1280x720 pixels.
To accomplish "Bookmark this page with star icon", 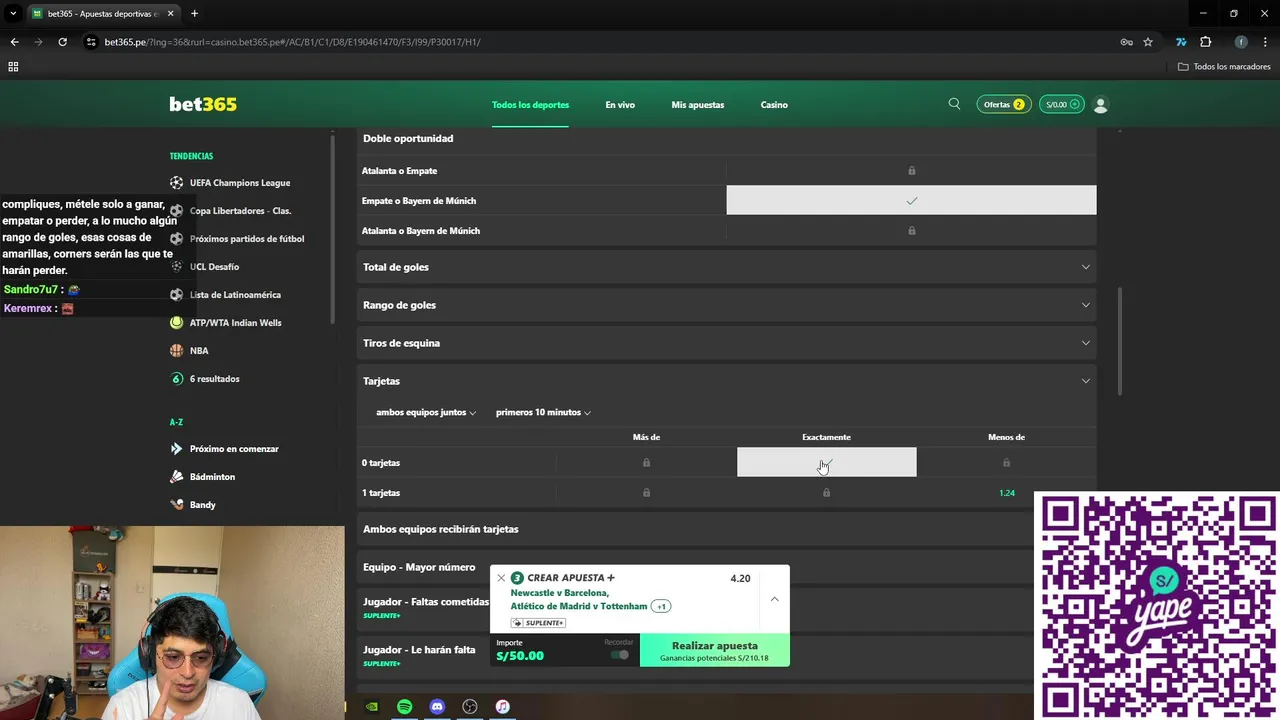I will [x=1148, y=42].
